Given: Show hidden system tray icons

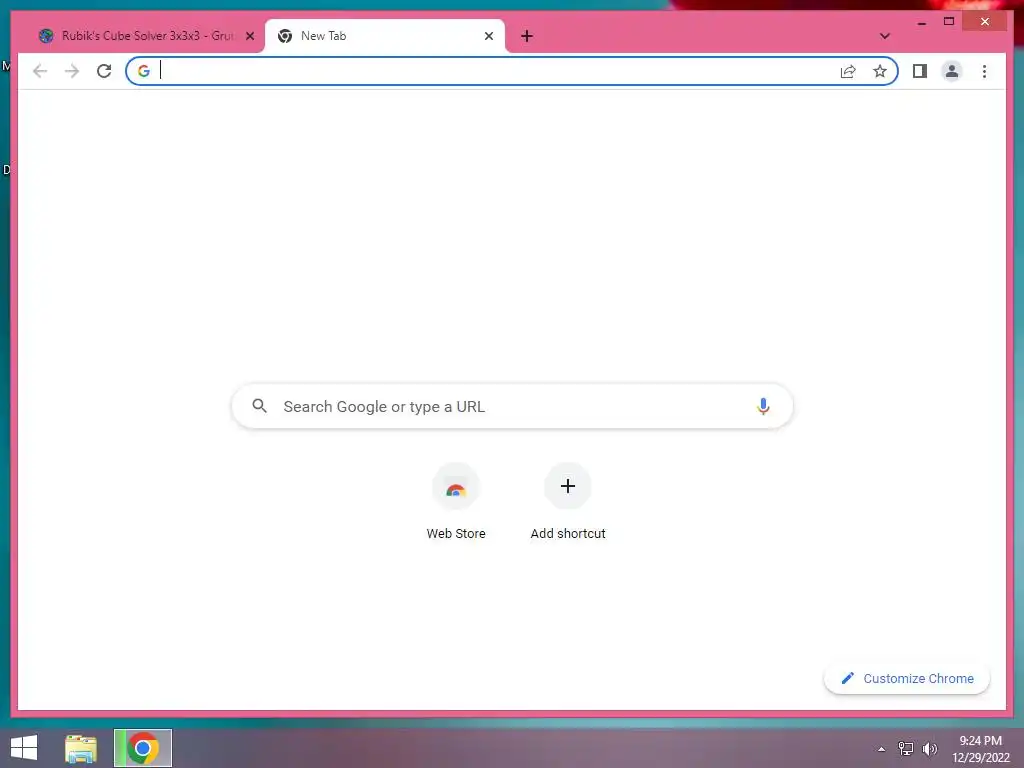Looking at the screenshot, I should [882, 749].
